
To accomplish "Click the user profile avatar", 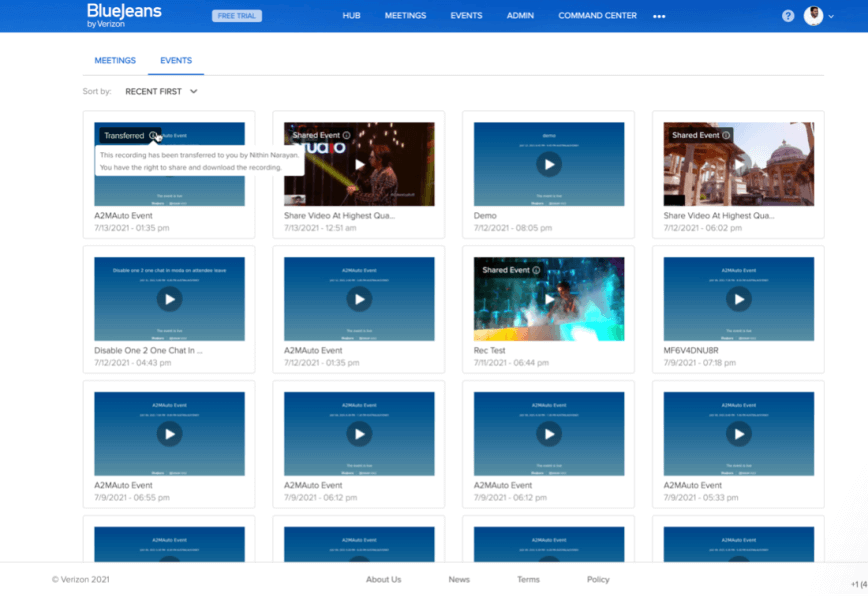I will click(813, 16).
